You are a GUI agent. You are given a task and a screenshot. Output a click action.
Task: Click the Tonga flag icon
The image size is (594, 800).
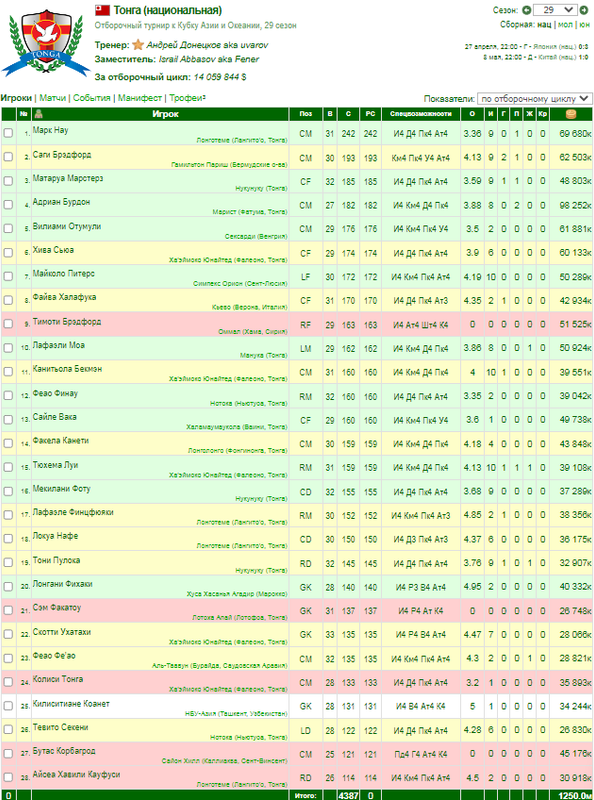tap(102, 10)
